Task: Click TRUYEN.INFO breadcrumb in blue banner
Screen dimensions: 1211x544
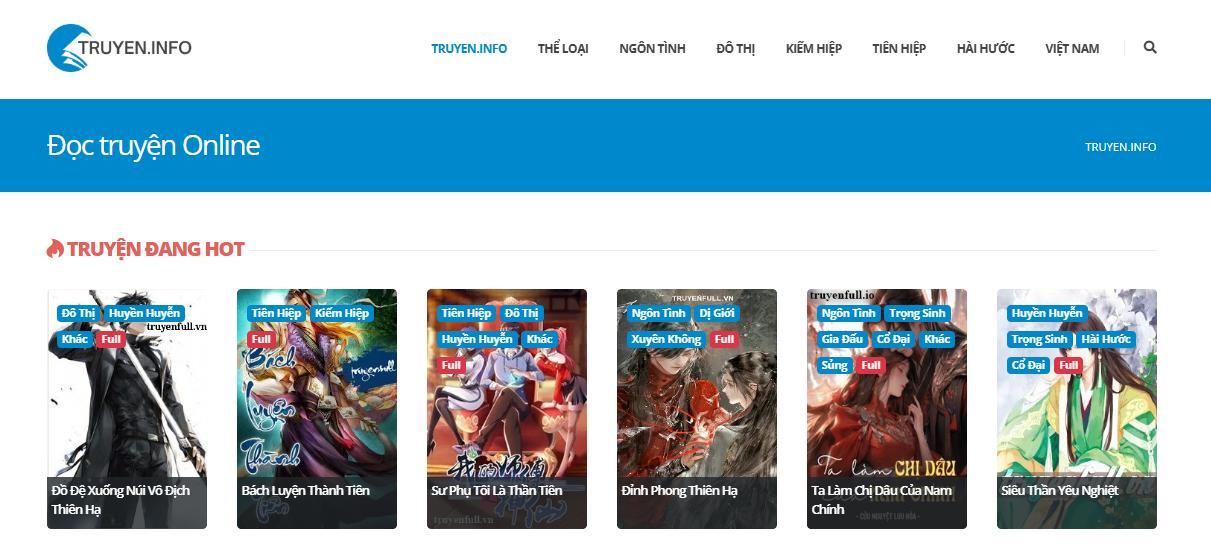Action: point(1120,147)
